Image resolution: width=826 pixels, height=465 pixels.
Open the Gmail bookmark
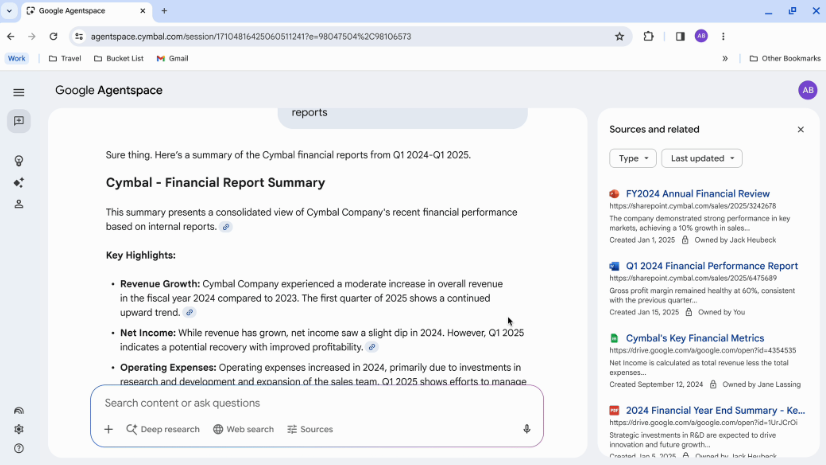tap(172, 58)
